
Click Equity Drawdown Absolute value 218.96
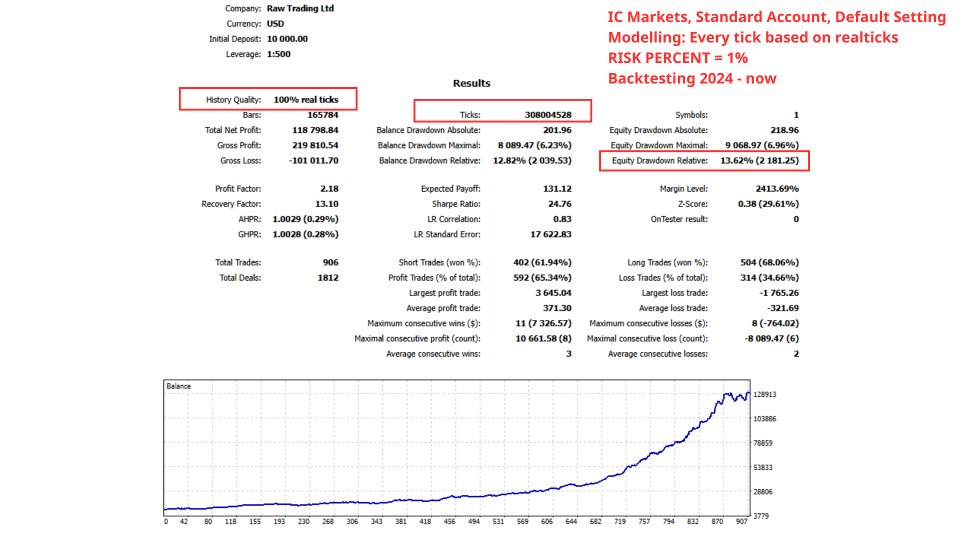(x=784, y=130)
